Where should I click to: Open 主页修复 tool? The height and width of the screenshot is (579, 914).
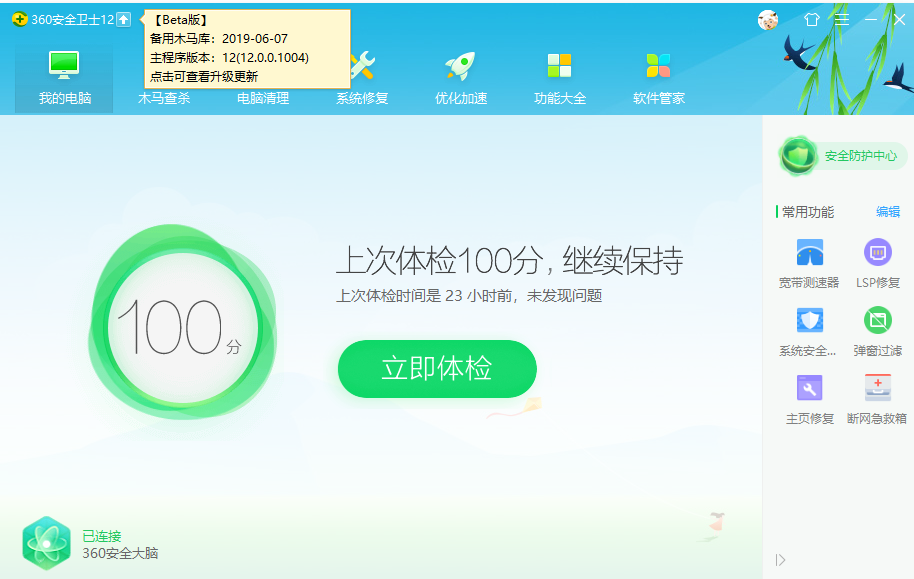[x=810, y=399]
